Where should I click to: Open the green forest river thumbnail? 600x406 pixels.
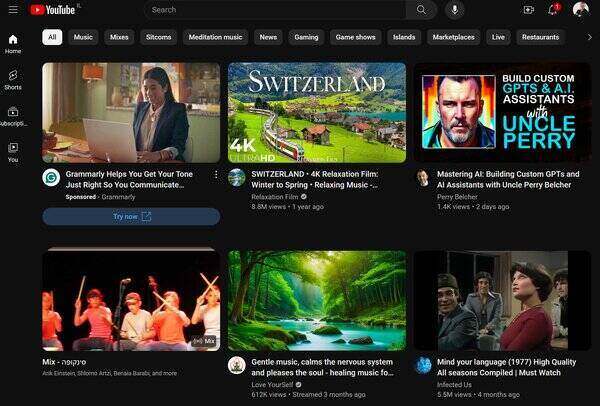tap(317, 301)
